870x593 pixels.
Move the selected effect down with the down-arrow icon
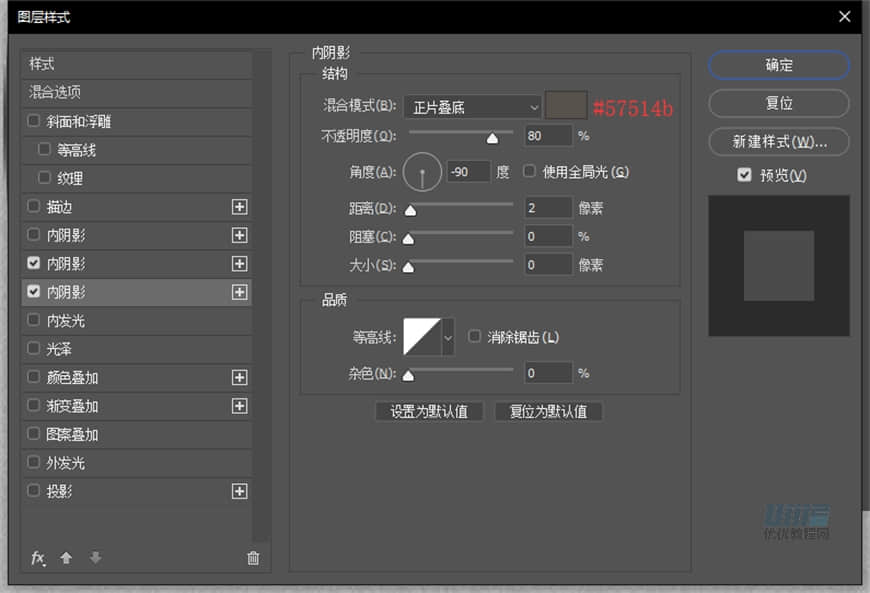[94, 558]
